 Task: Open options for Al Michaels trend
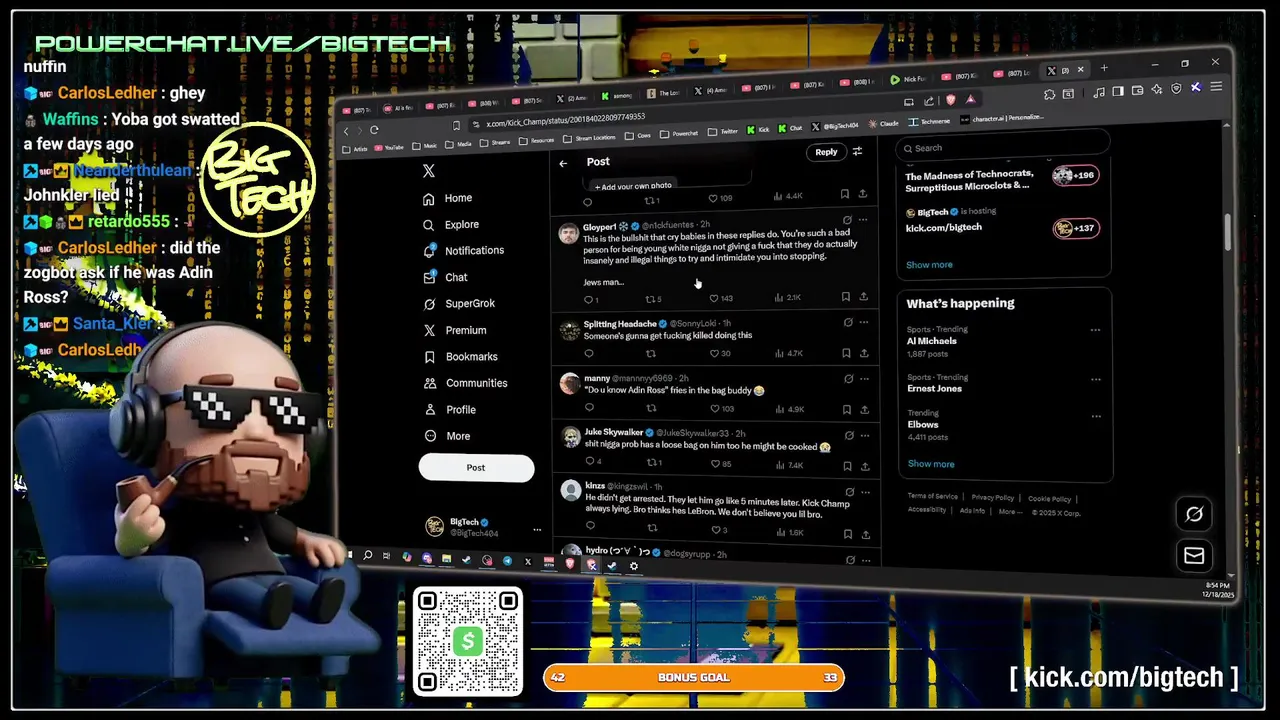click(1094, 330)
